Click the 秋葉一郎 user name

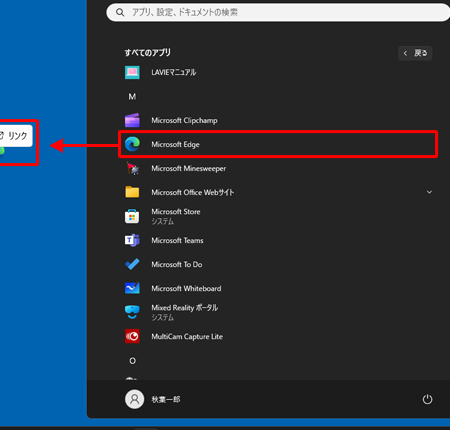[166, 399]
